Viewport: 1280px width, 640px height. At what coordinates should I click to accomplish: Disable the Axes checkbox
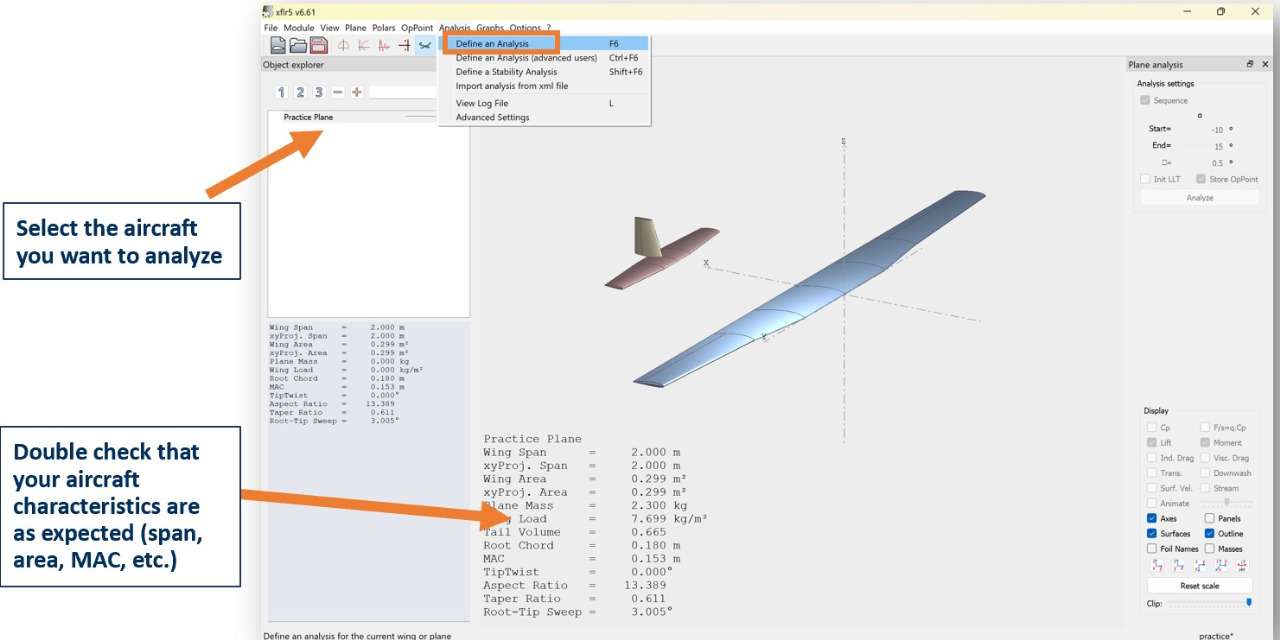pyautogui.click(x=1152, y=519)
